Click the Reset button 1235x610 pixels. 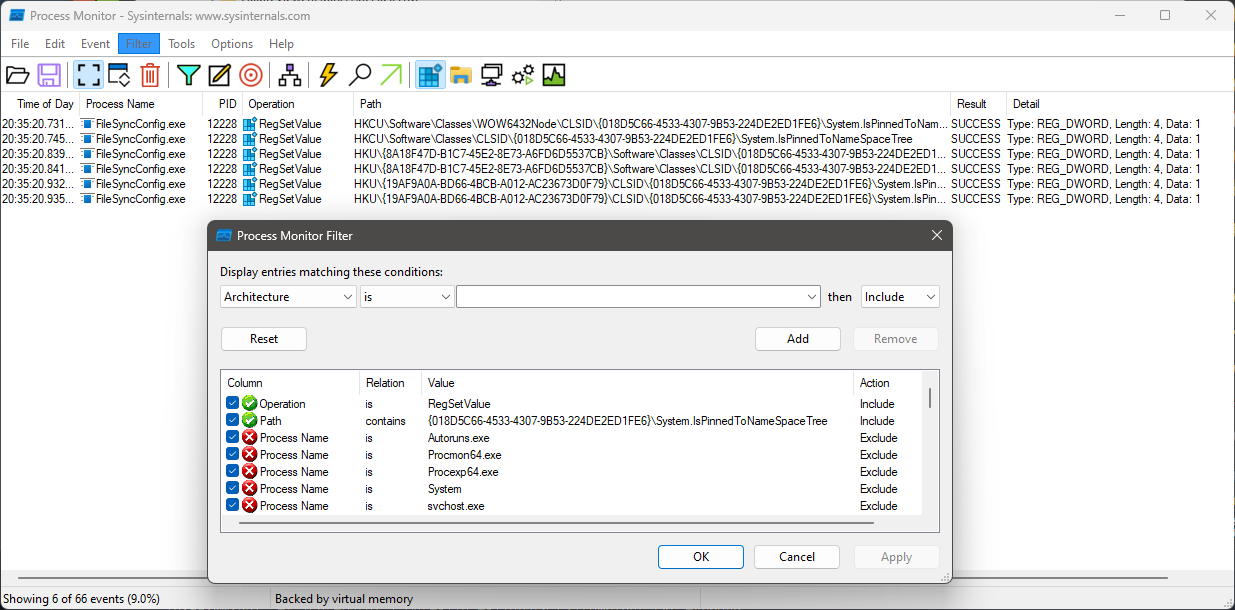pos(264,339)
